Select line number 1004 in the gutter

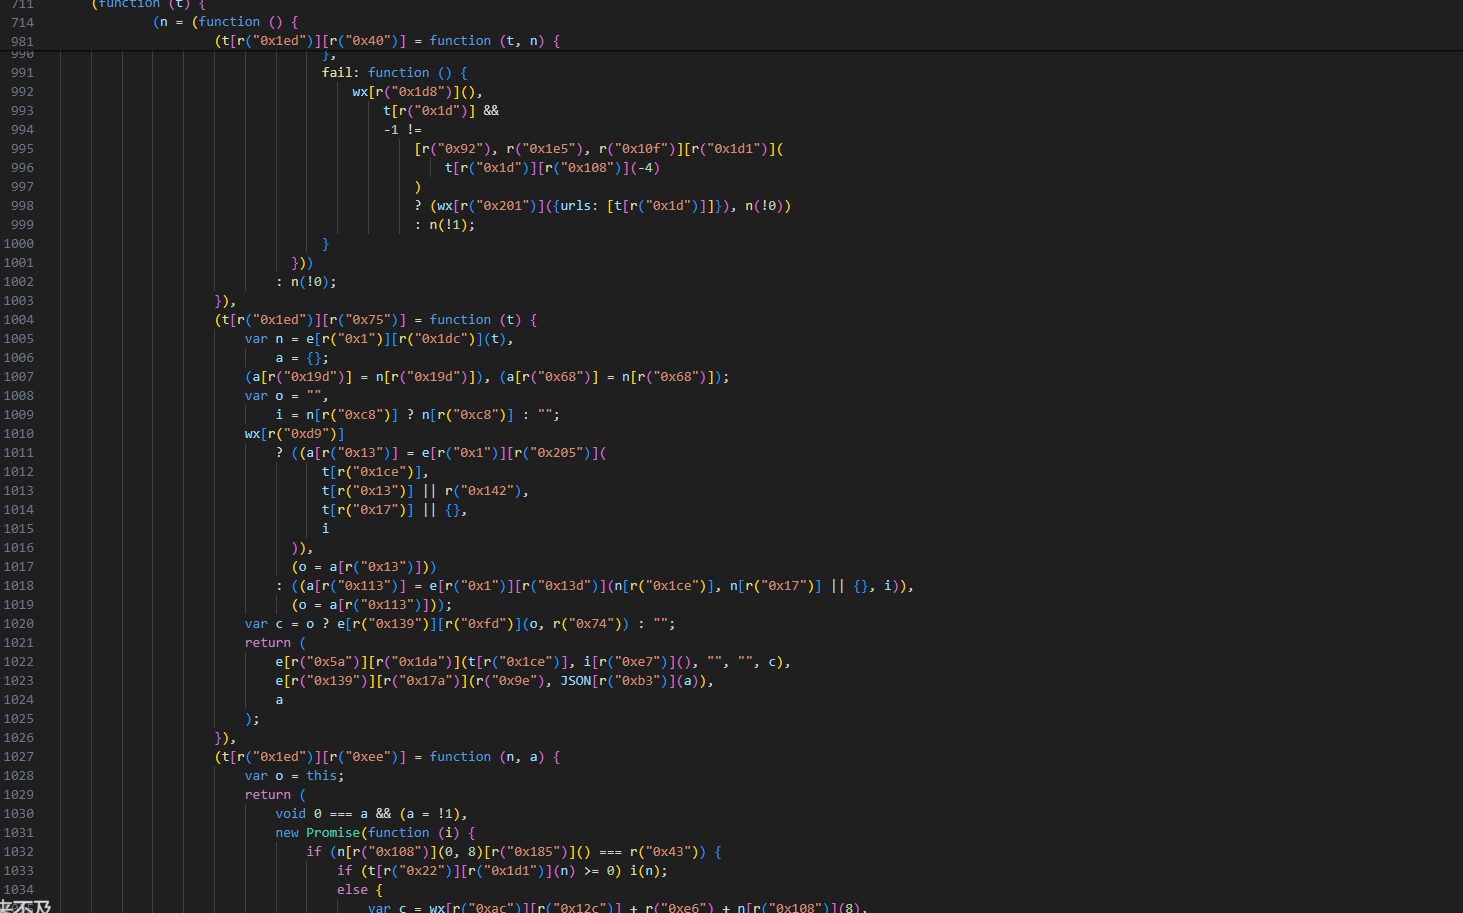18,320
